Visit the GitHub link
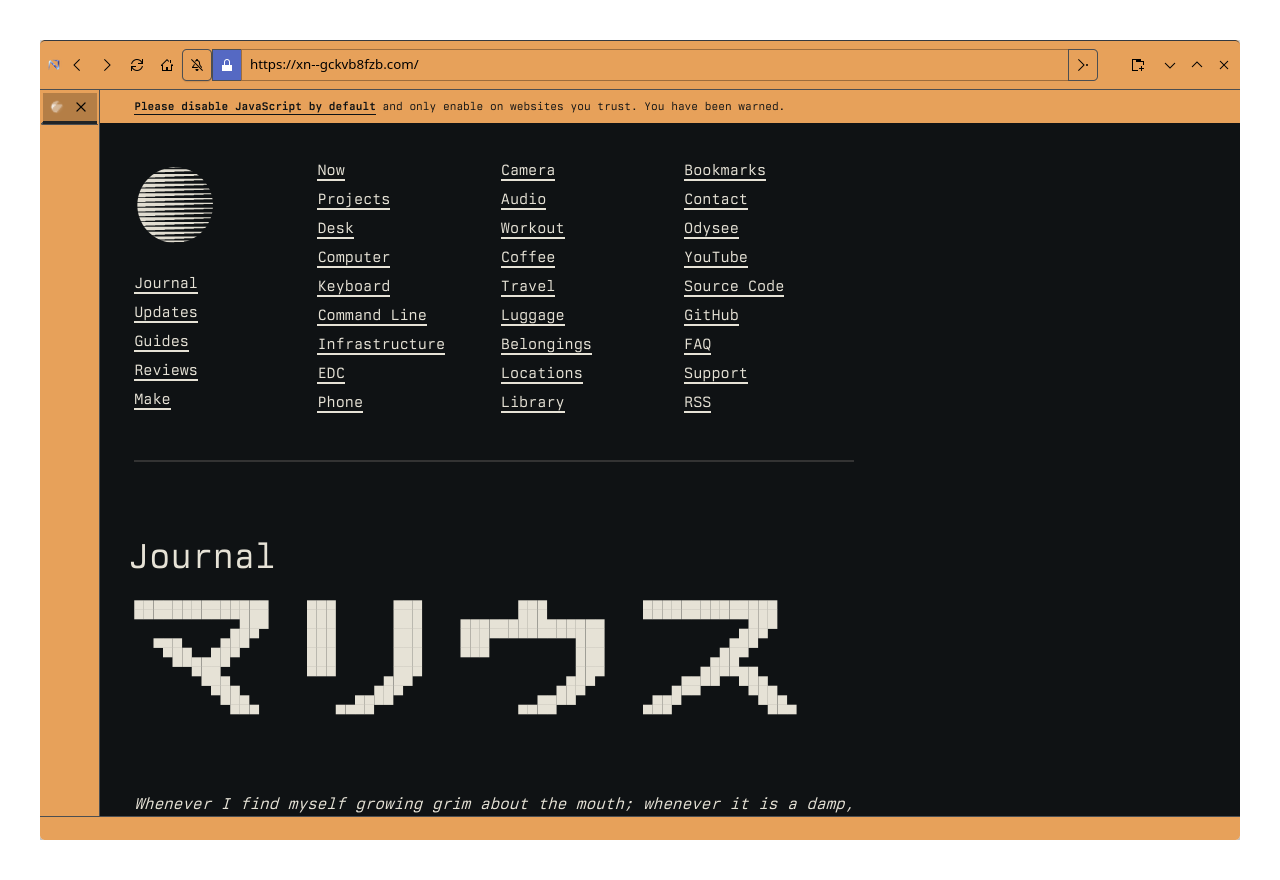 (x=711, y=316)
